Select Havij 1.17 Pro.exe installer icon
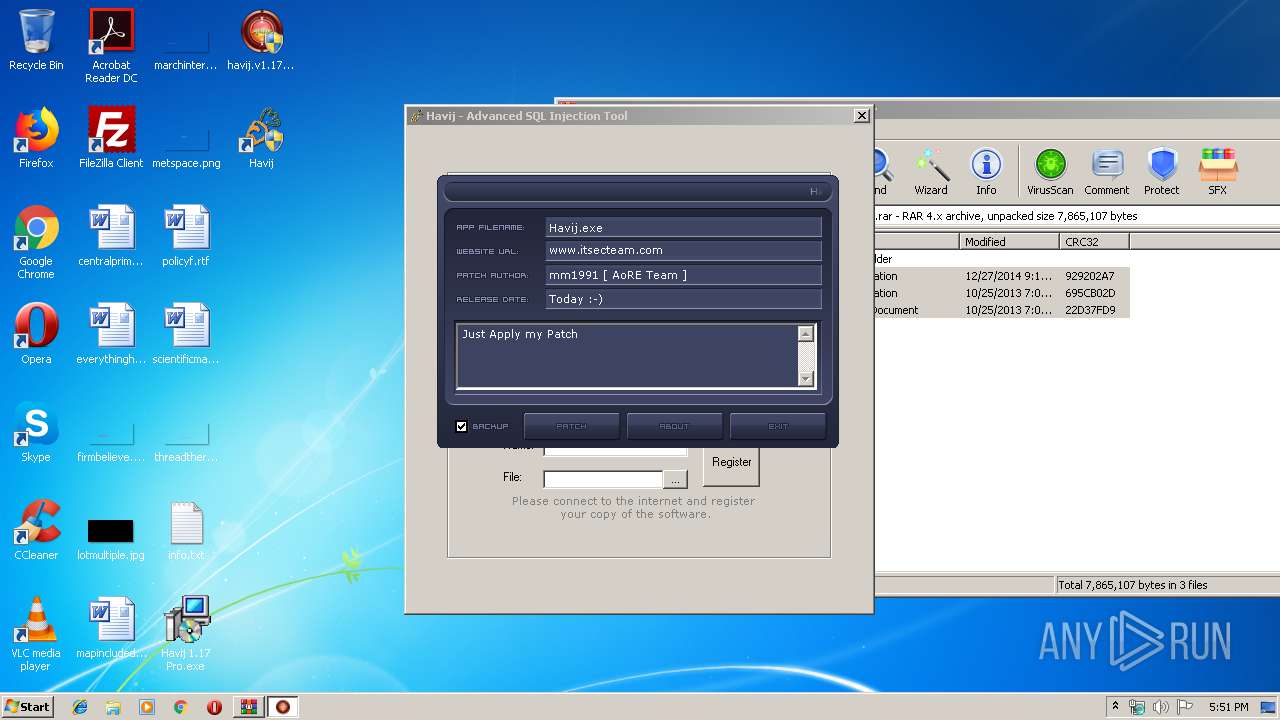Screen dimensions: 1280x720 click(186, 634)
